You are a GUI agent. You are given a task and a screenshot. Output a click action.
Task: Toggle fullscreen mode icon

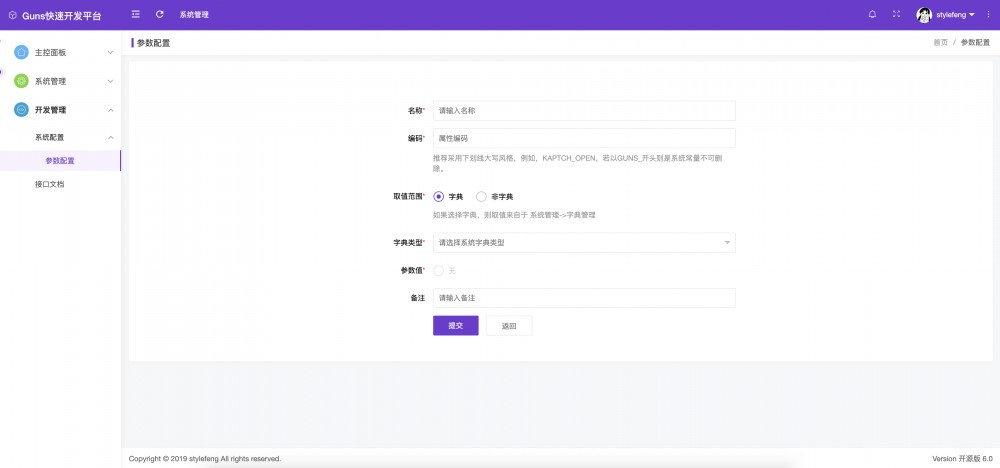pos(896,14)
